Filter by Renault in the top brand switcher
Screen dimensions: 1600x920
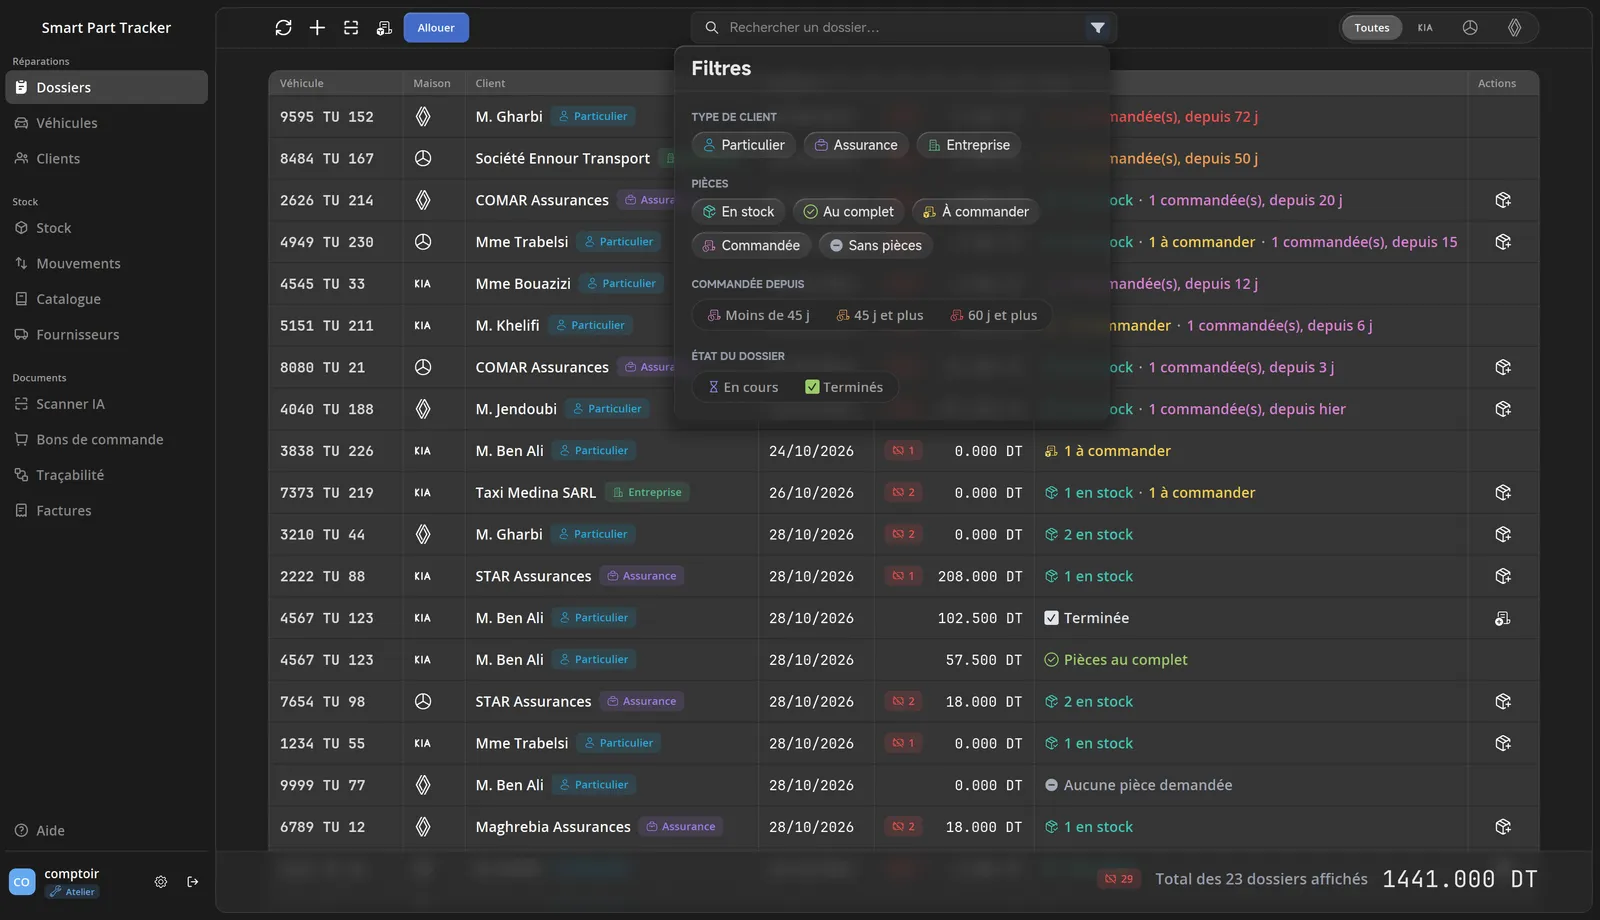[x=1515, y=28]
